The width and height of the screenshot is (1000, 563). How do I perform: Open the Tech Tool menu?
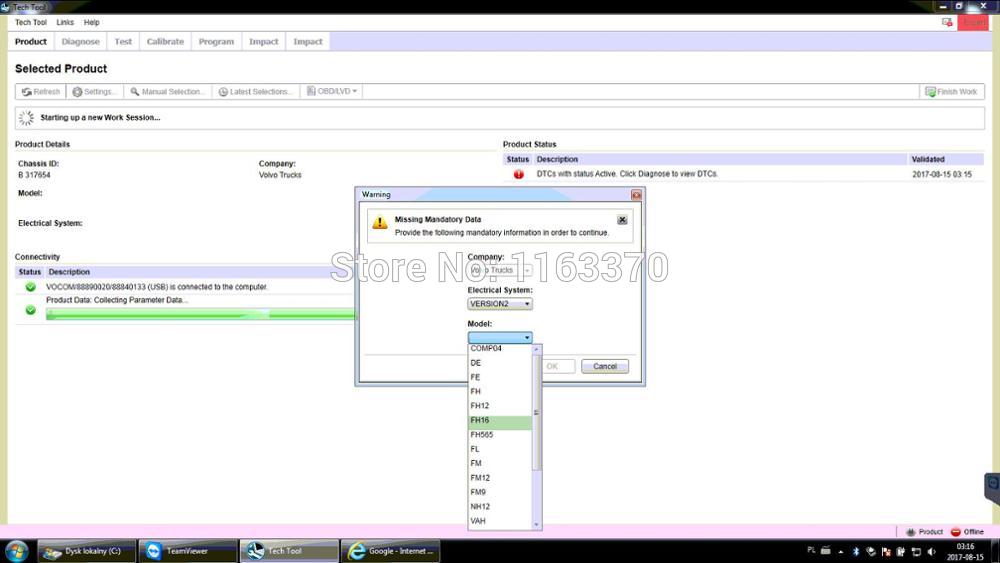pos(31,22)
